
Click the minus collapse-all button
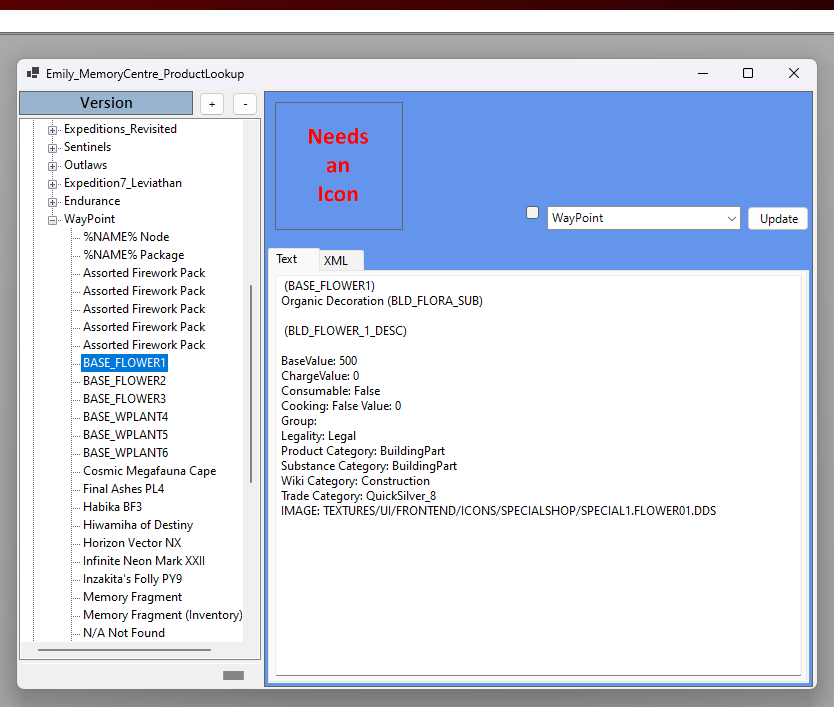245,104
